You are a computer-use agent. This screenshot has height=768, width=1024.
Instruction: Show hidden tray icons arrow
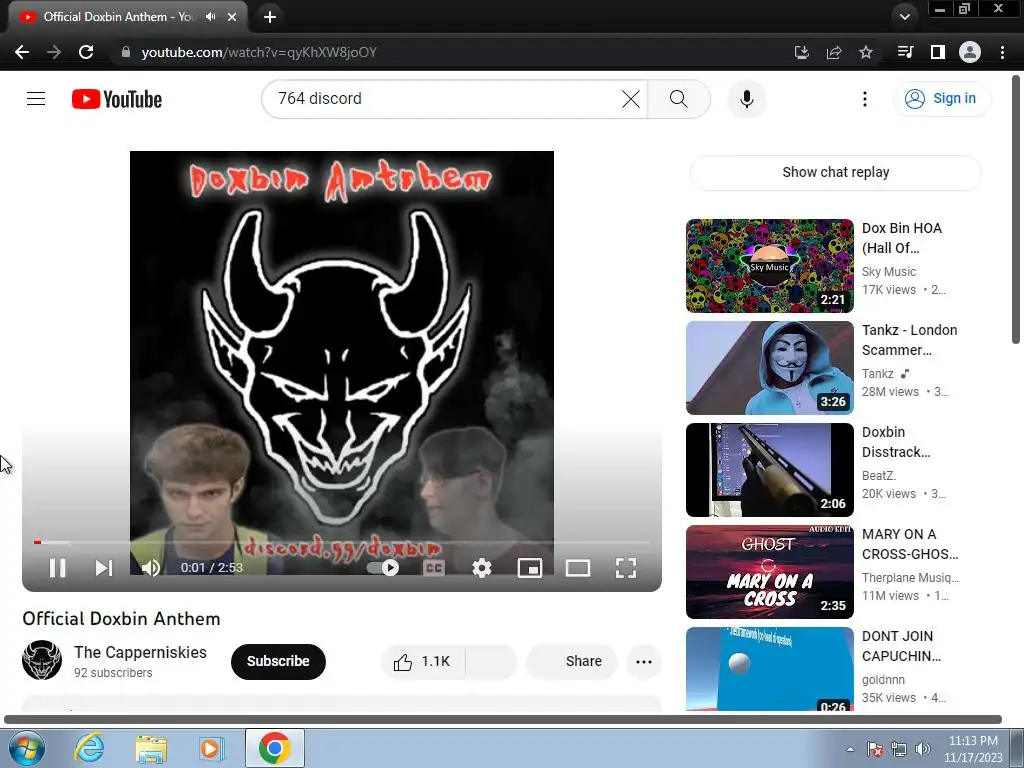pyautogui.click(x=850, y=749)
